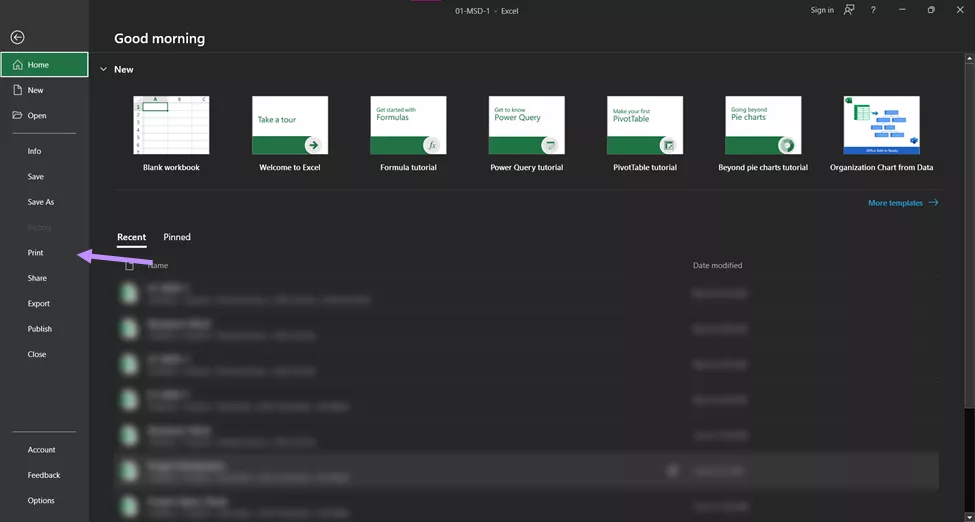
Task: Open the Power Query tutorial template
Action: tap(526, 126)
